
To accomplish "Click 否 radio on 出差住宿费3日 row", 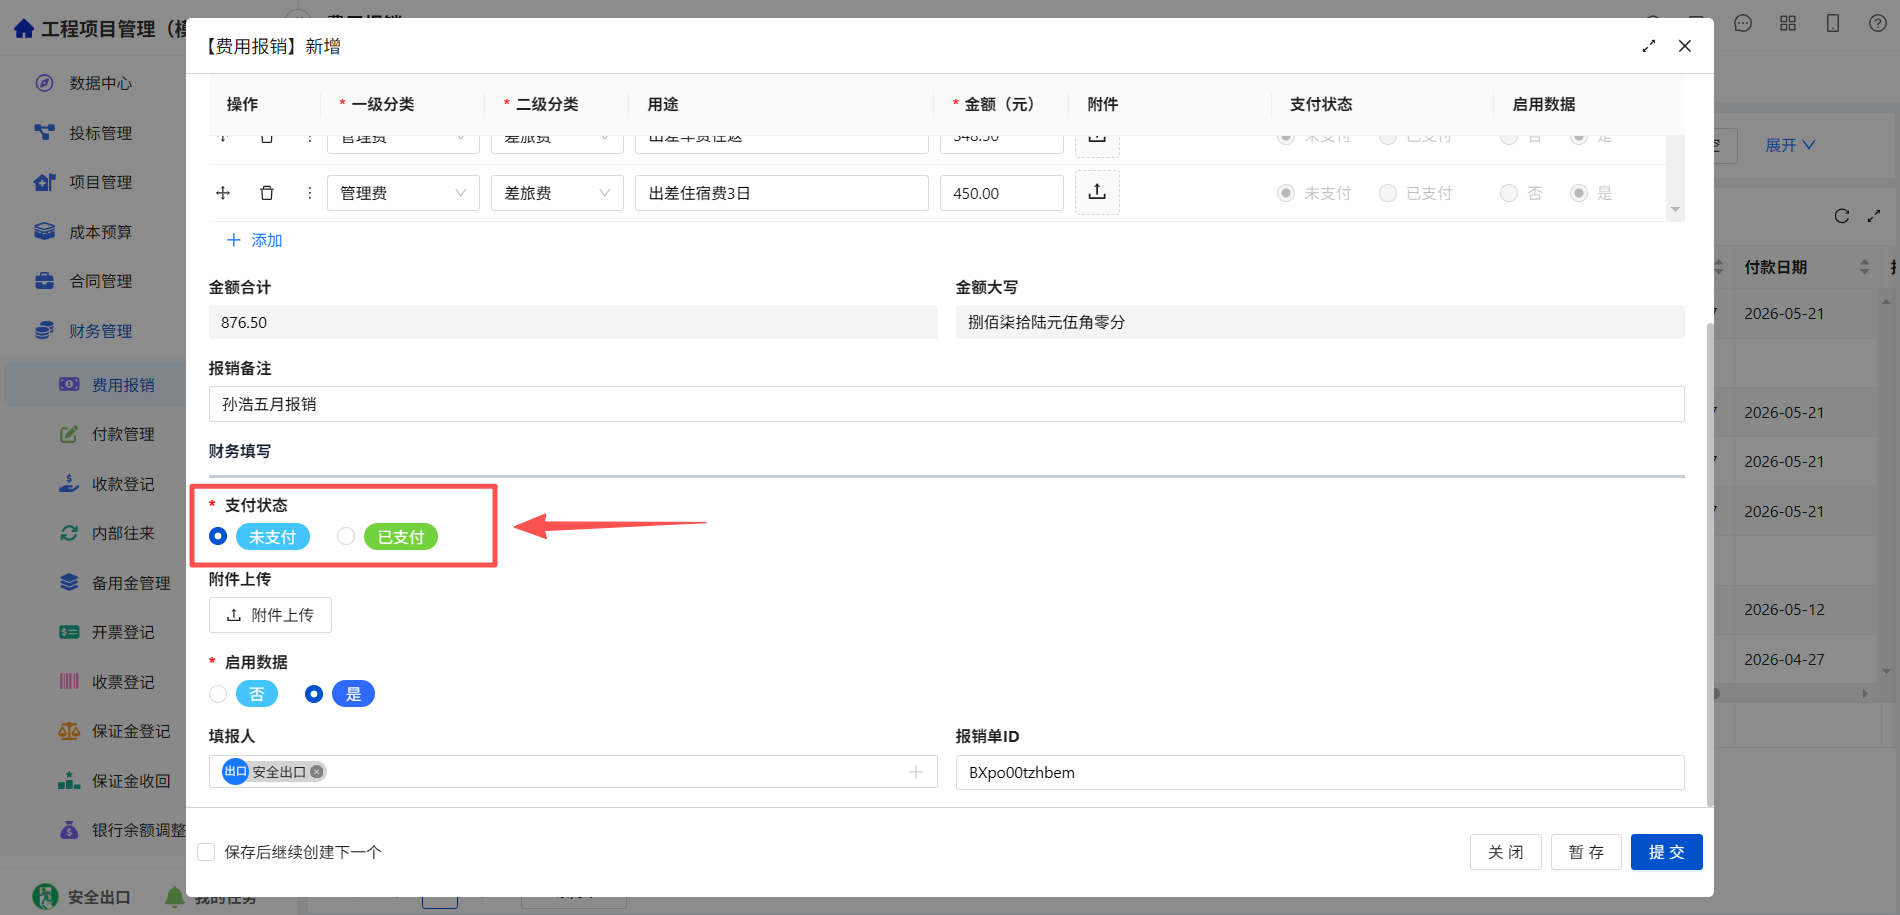I will (x=1509, y=193).
